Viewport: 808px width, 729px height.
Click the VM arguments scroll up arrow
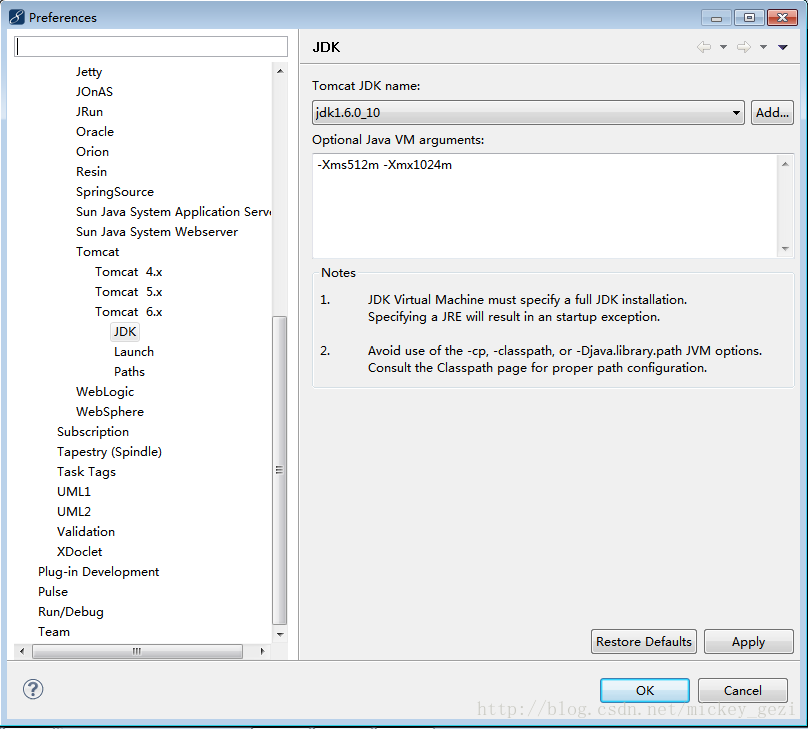[785, 164]
